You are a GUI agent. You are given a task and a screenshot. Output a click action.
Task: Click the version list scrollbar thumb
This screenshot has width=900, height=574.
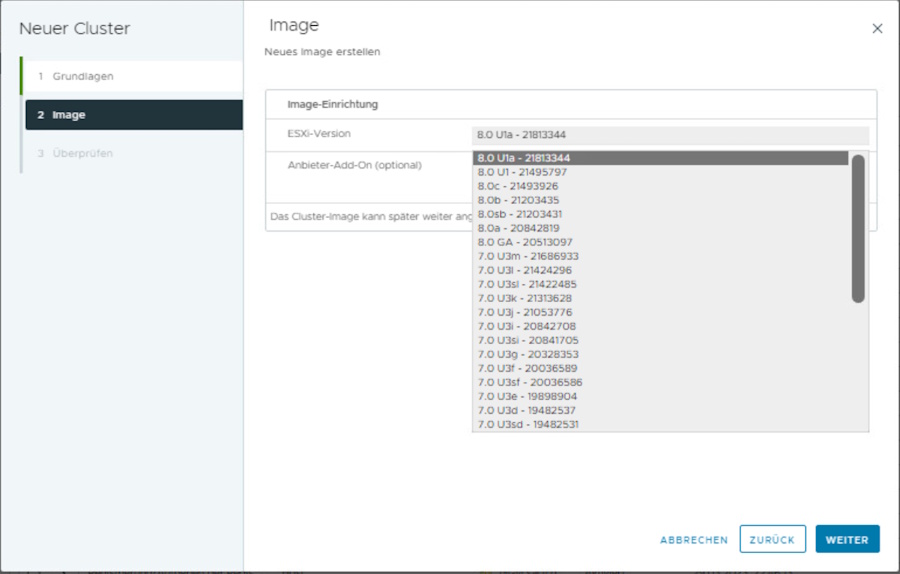coord(858,228)
